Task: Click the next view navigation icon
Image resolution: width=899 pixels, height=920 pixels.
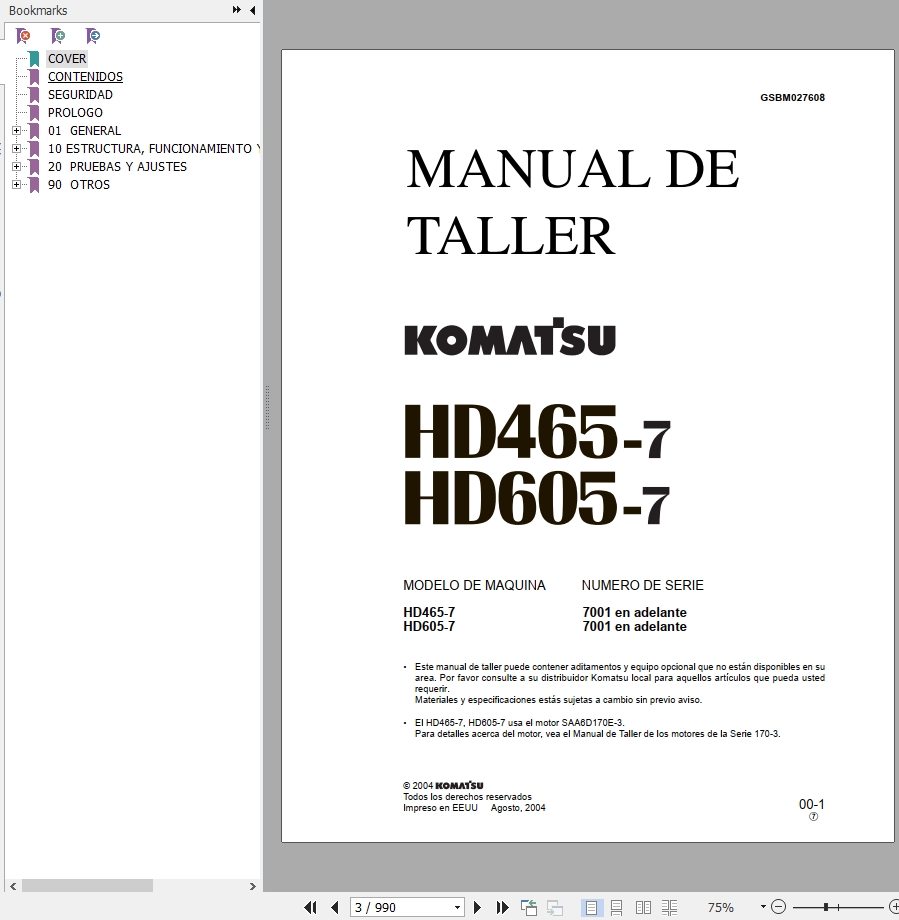Action: tap(555, 908)
